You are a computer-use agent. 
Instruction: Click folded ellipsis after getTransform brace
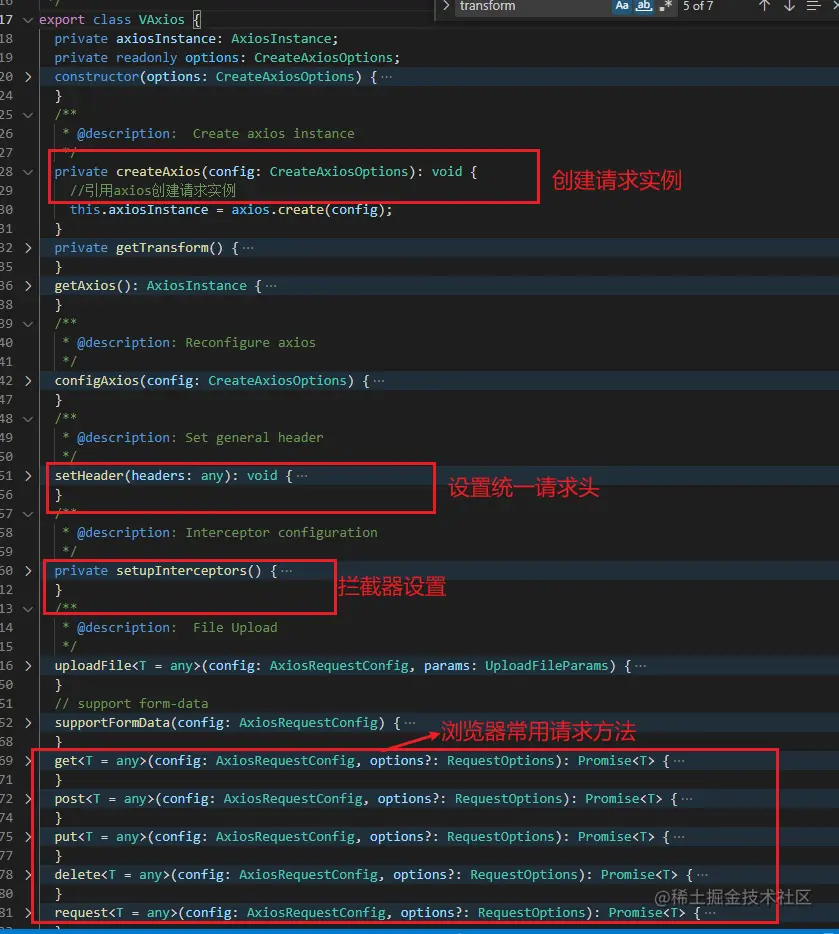(x=248, y=248)
